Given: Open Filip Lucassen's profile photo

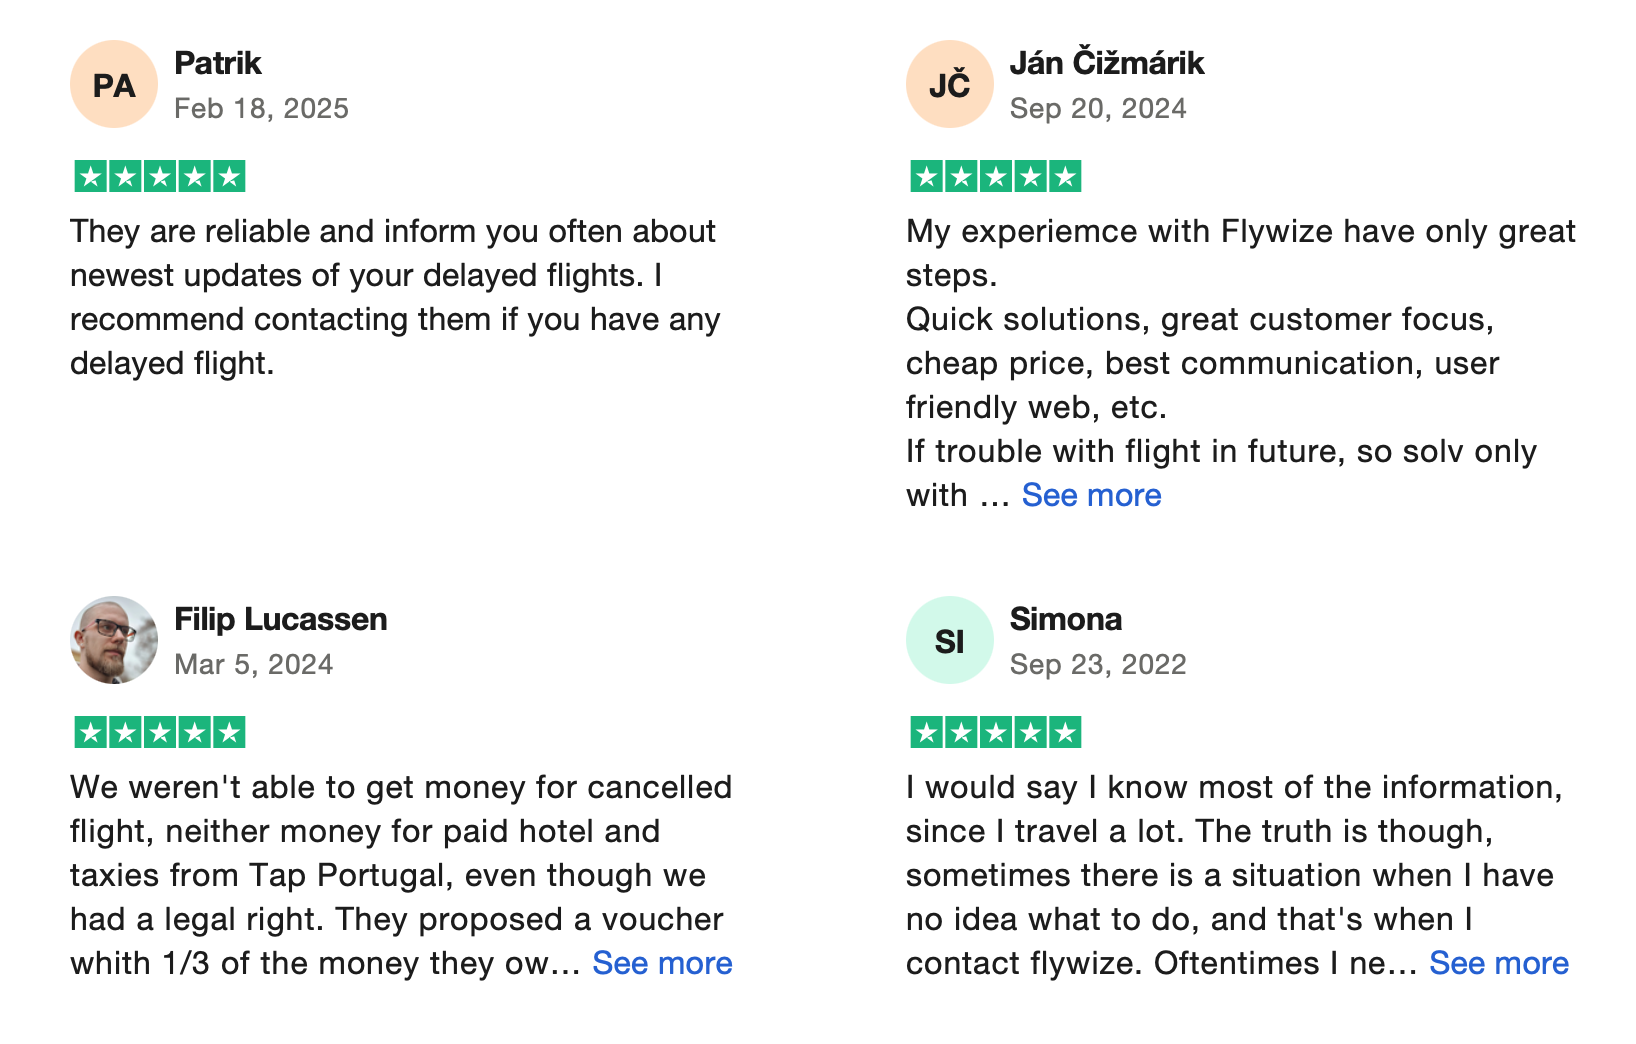Looking at the screenshot, I should tap(114, 640).
